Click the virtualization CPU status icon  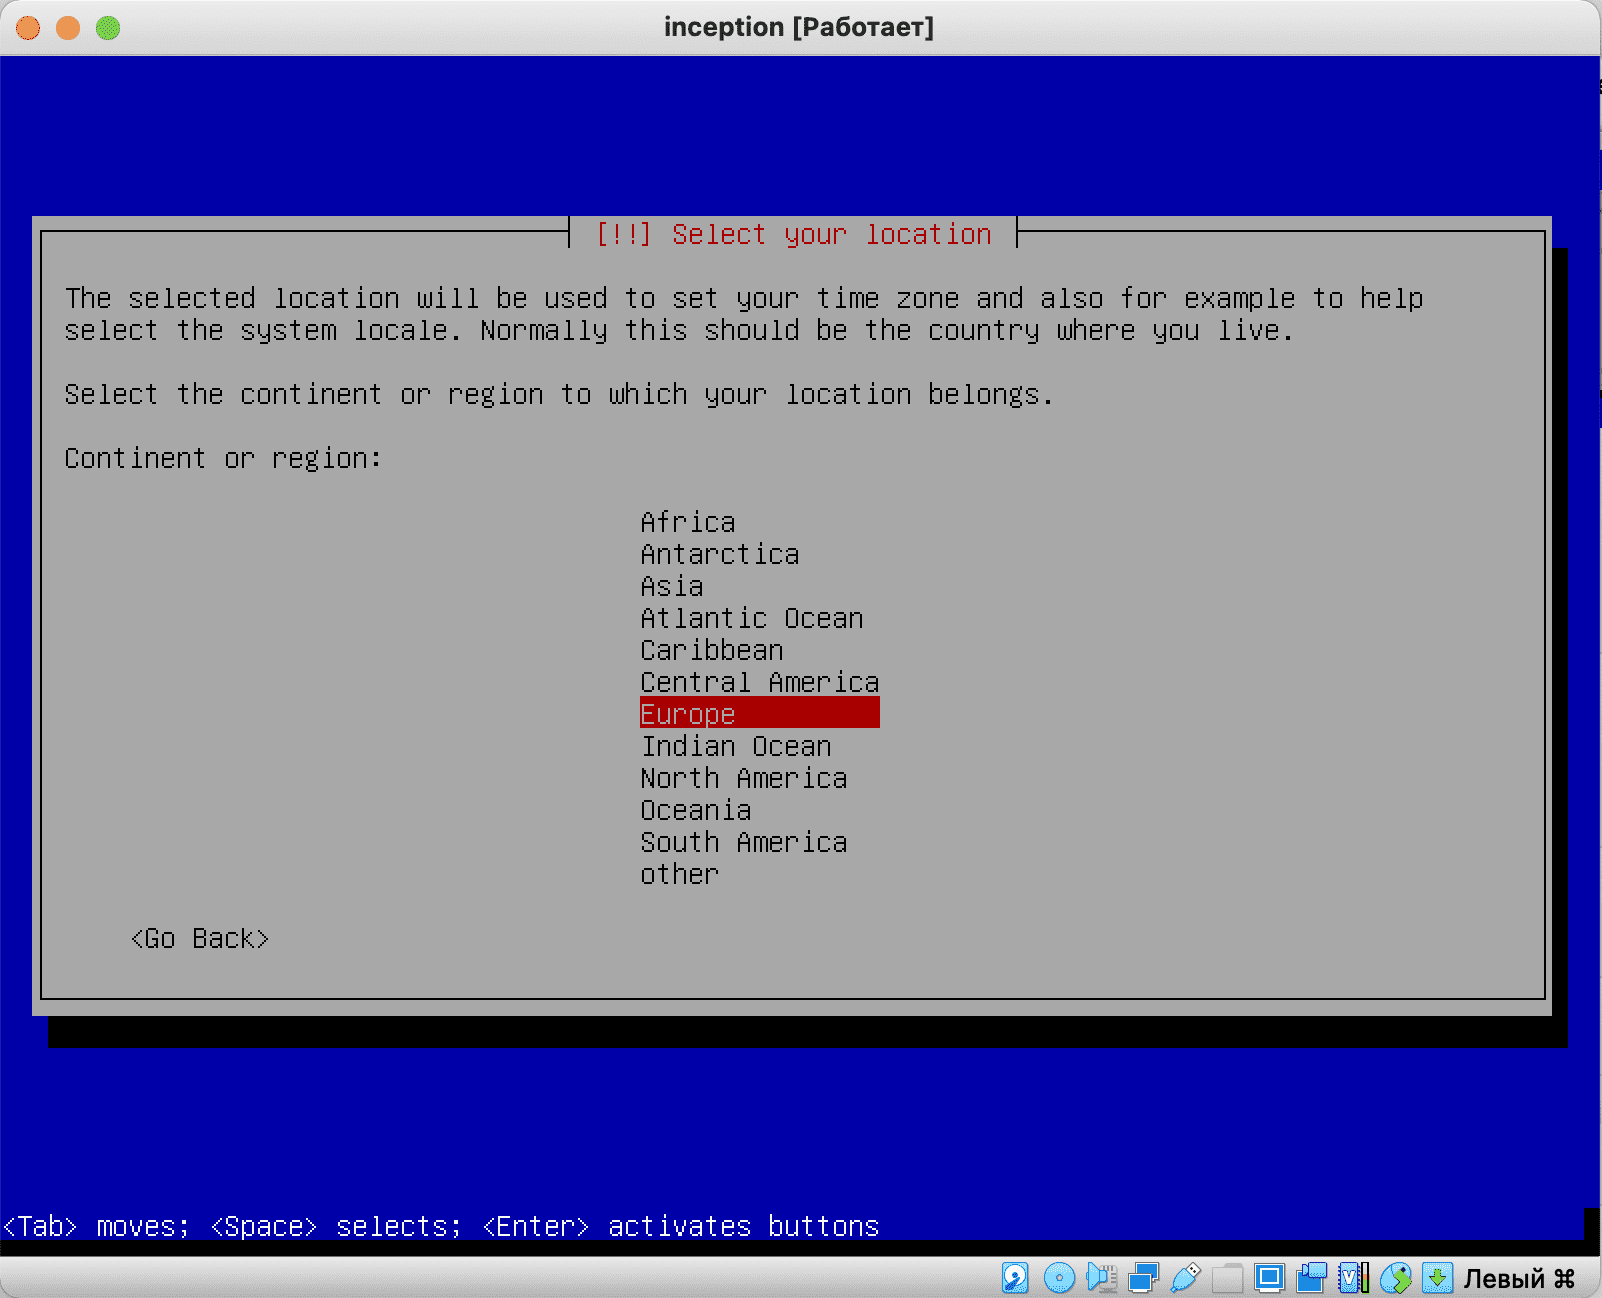pos(1353,1277)
